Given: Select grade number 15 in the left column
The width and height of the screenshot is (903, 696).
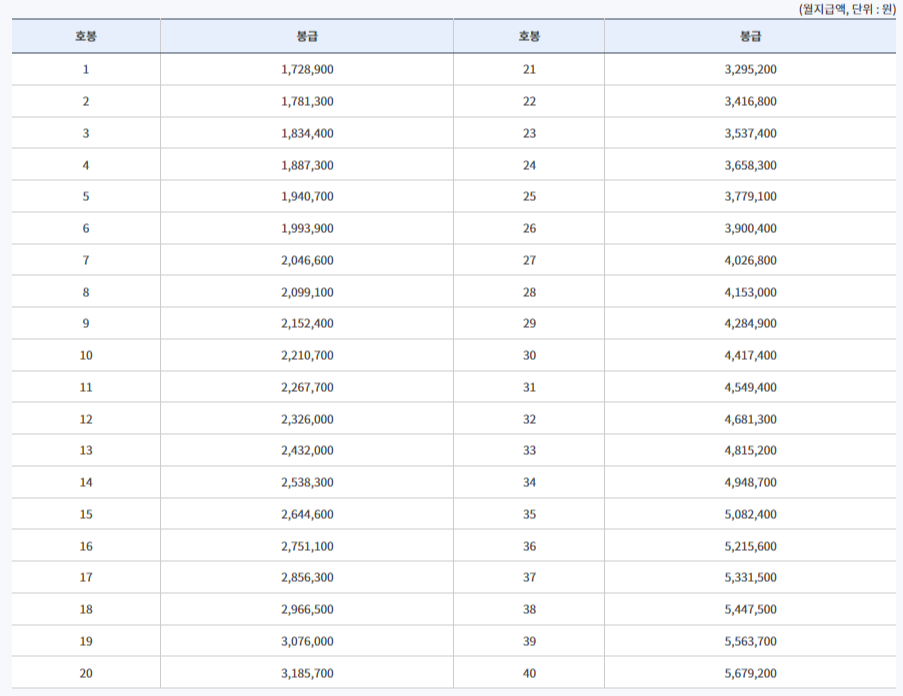Looking at the screenshot, I should click(x=85, y=514).
